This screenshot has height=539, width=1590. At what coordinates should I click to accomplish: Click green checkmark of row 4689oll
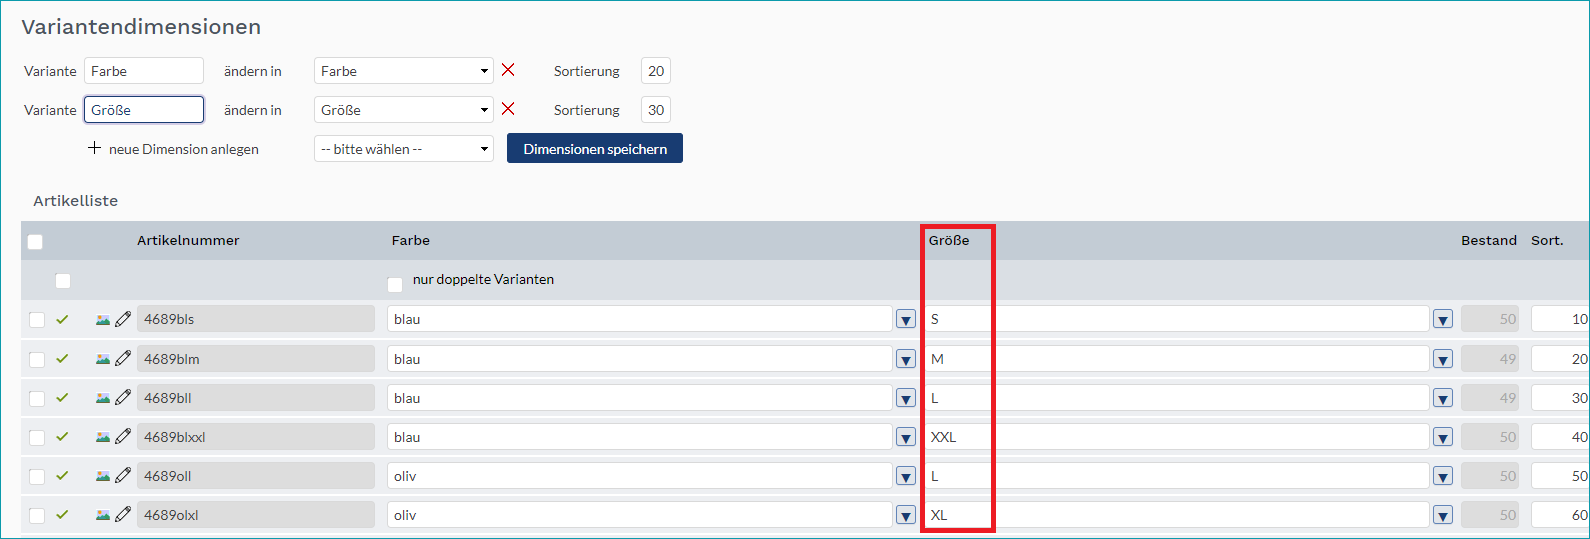pyautogui.click(x=62, y=475)
